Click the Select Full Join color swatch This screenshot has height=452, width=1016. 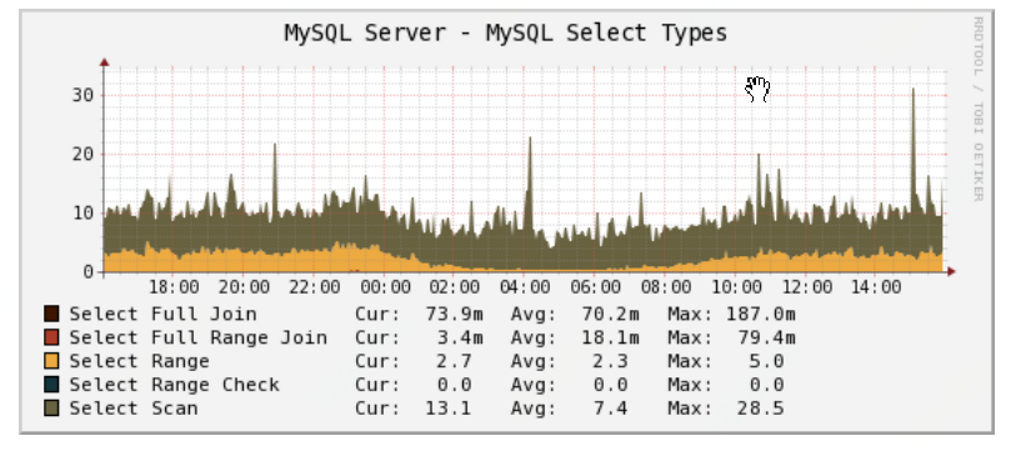pos(51,314)
